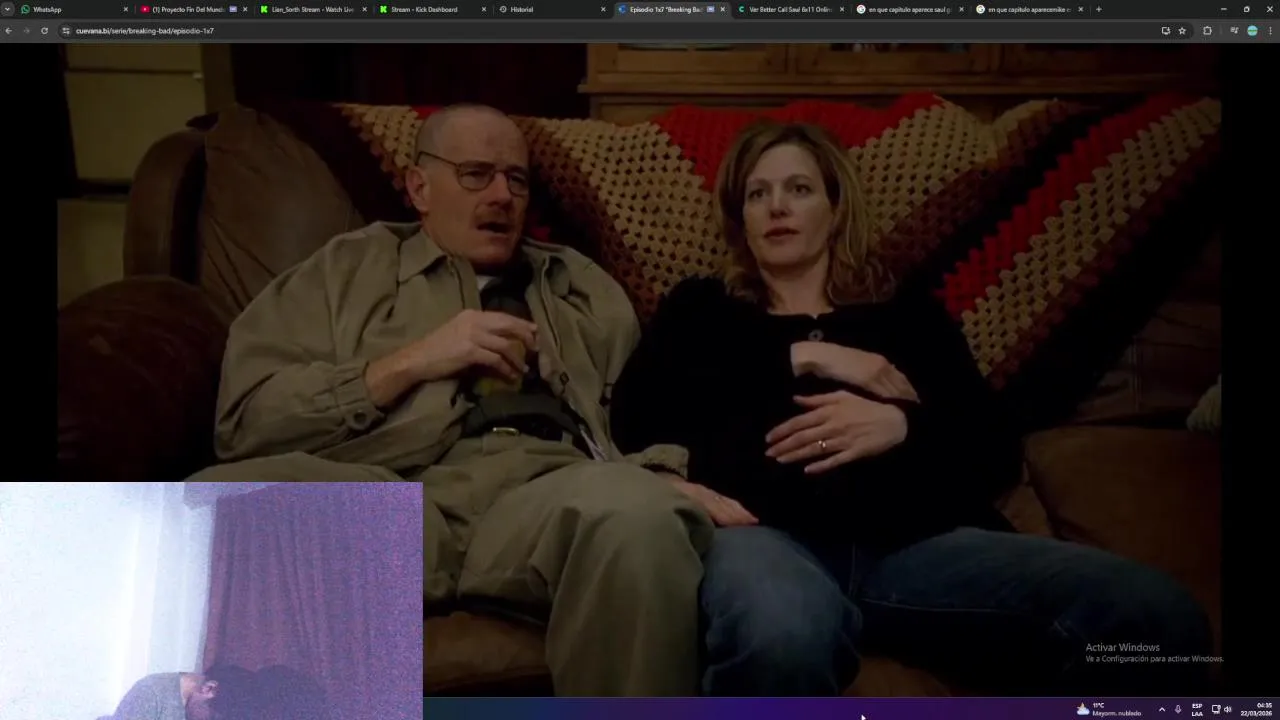Viewport: 1280px width, 720px height.
Task: Open the Stream - Kick Dashboard tab
Action: pyautogui.click(x=431, y=9)
